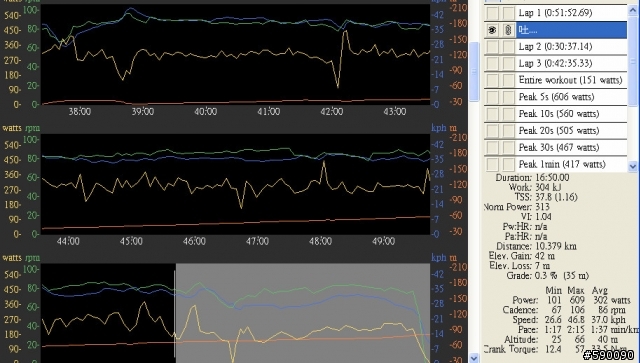Tick the second-column box beside Peak 5s
Viewport: 640px width, 363px height.
point(508,97)
